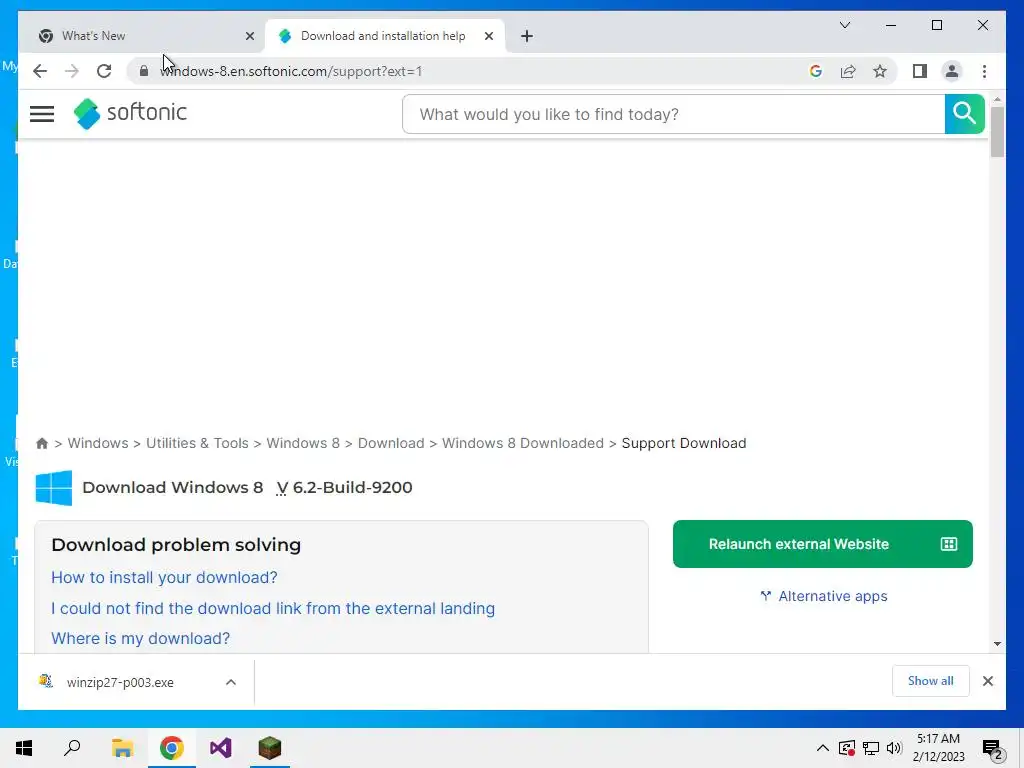Viewport: 1024px width, 768px height.
Task: Click the green search button
Action: 964,114
